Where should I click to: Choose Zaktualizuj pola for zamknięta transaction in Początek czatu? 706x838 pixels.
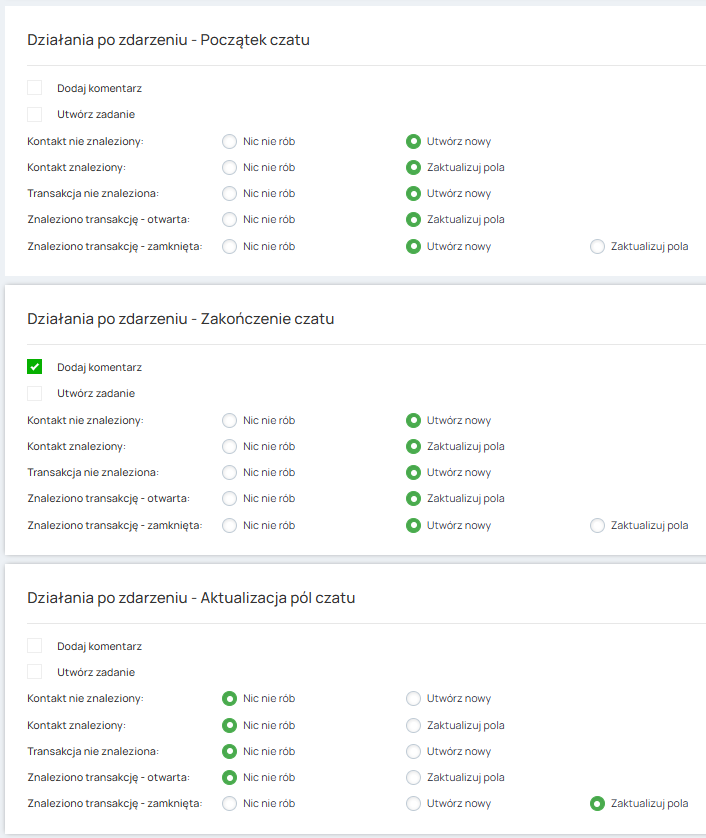pos(597,246)
